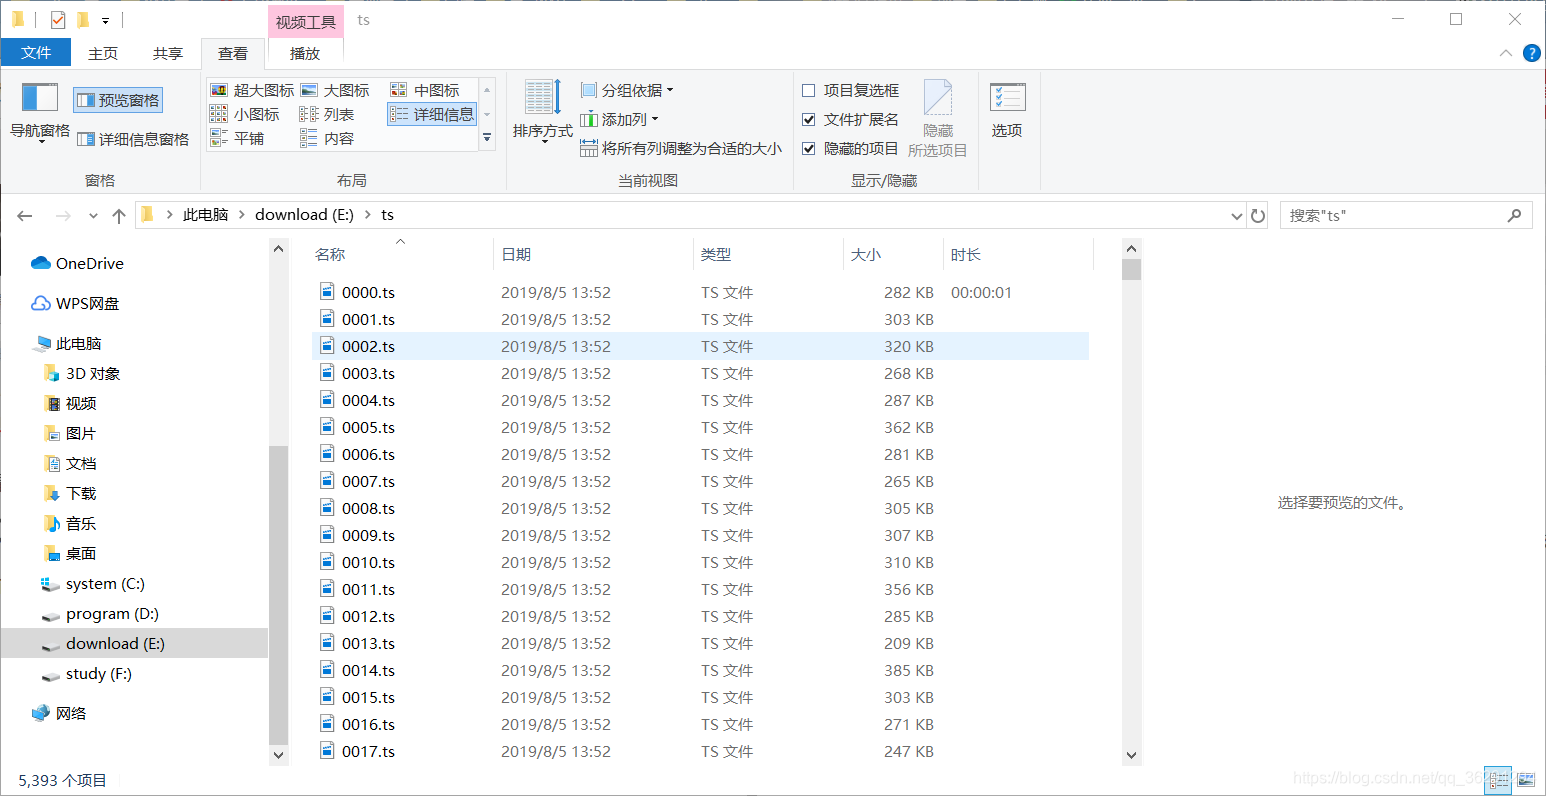The height and width of the screenshot is (796, 1546).
Task: Select the file 0000.ts
Action: pyautogui.click(x=368, y=292)
